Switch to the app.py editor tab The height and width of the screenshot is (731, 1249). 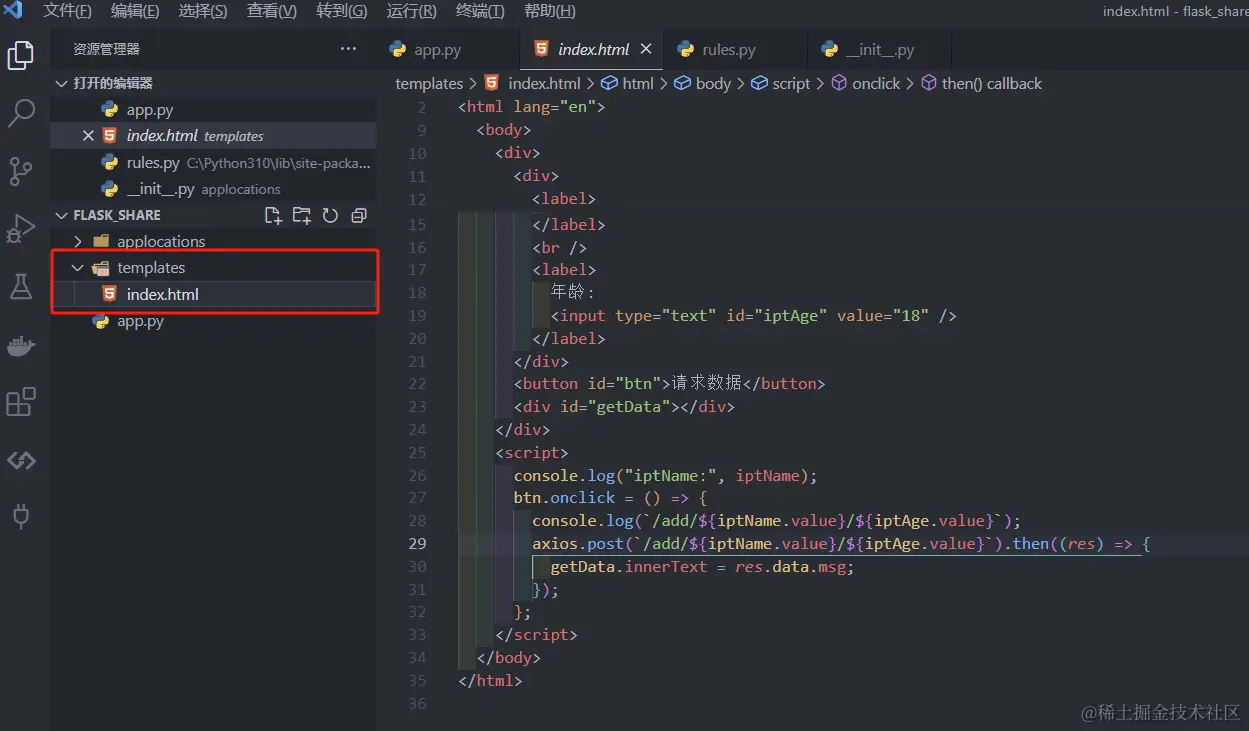(448, 49)
